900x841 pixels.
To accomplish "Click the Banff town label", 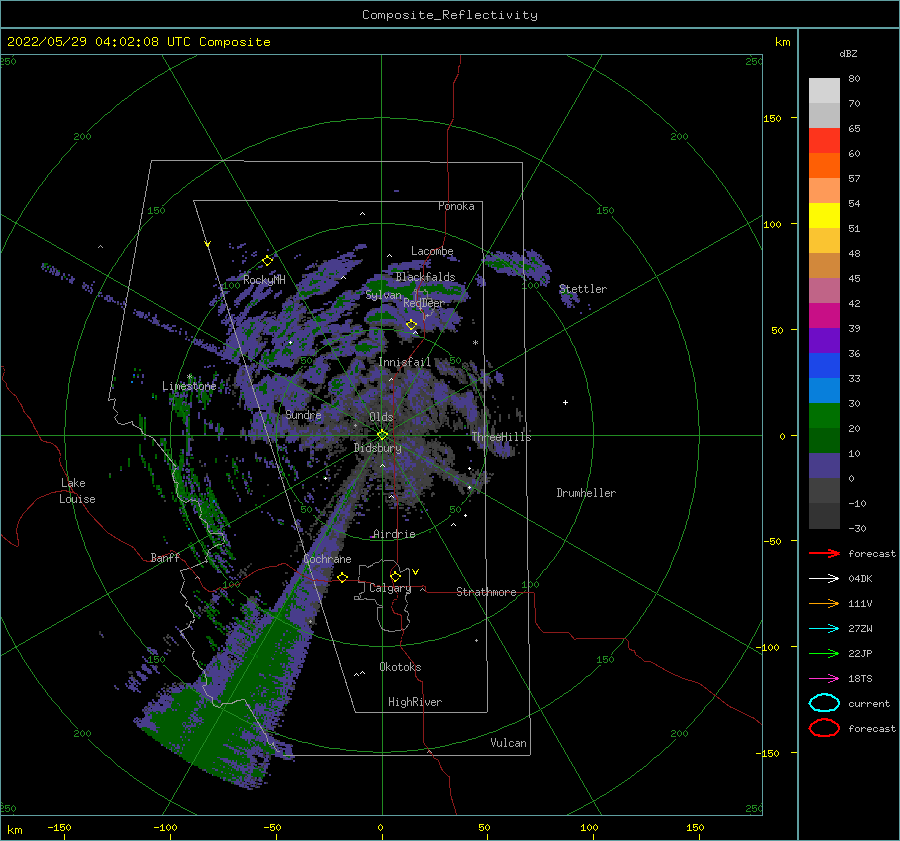I will tap(165, 557).
